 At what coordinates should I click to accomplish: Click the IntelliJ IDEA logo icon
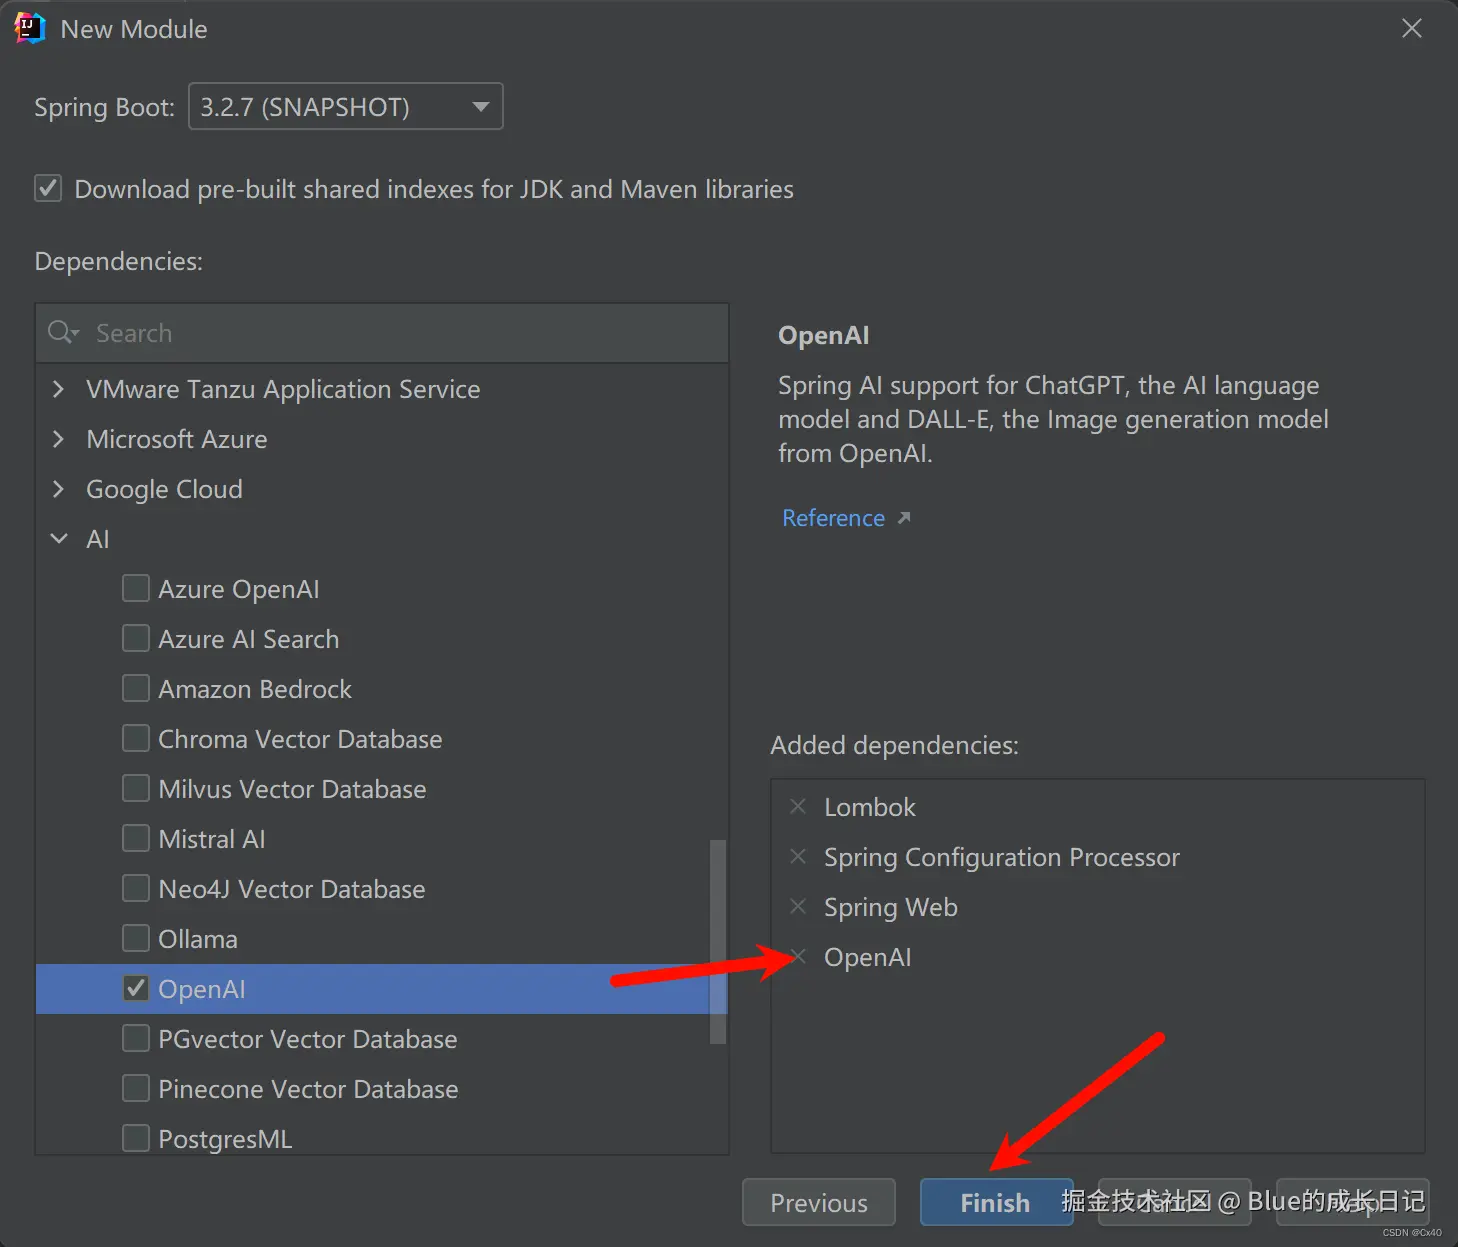[x=30, y=29]
